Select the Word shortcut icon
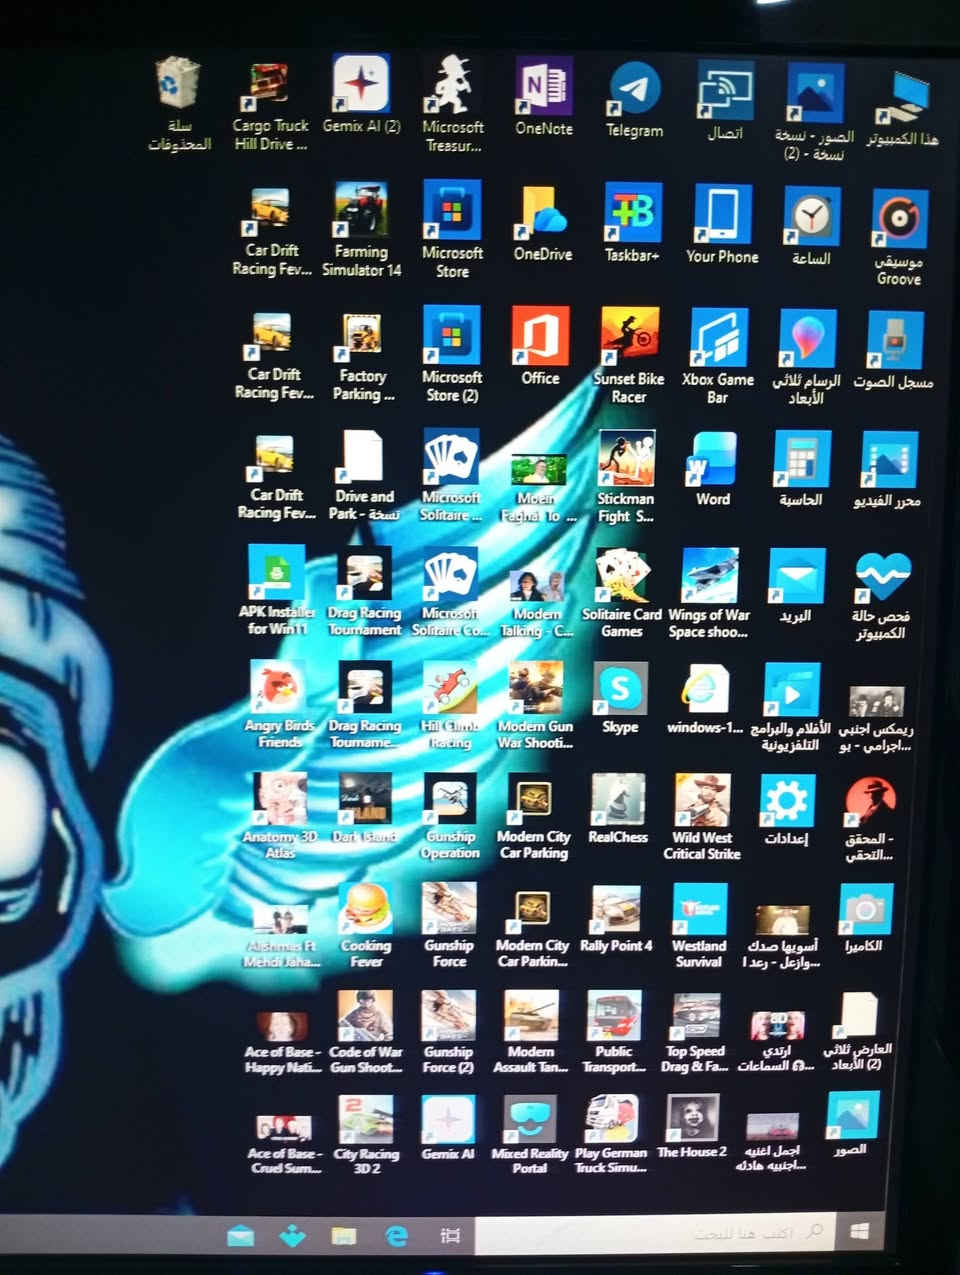This screenshot has width=960, height=1275. 713,461
